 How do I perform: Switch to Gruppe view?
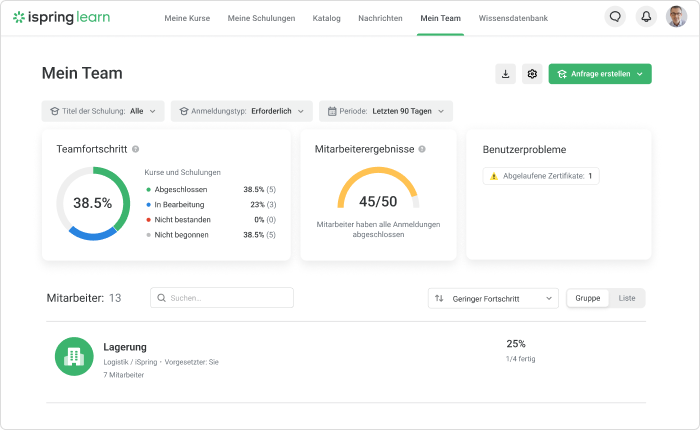(x=587, y=298)
